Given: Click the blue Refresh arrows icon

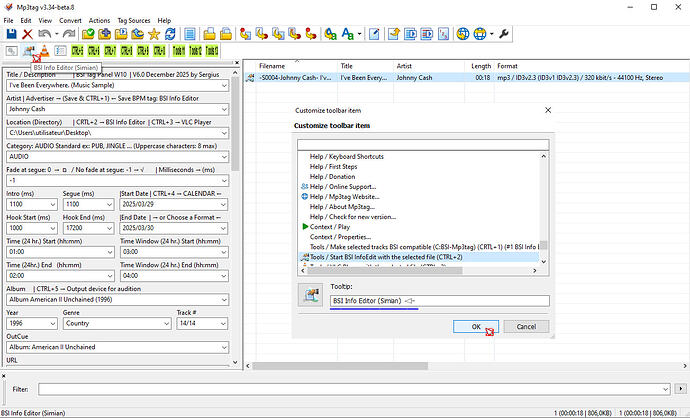Looking at the screenshot, I should pyautogui.click(x=170, y=34).
